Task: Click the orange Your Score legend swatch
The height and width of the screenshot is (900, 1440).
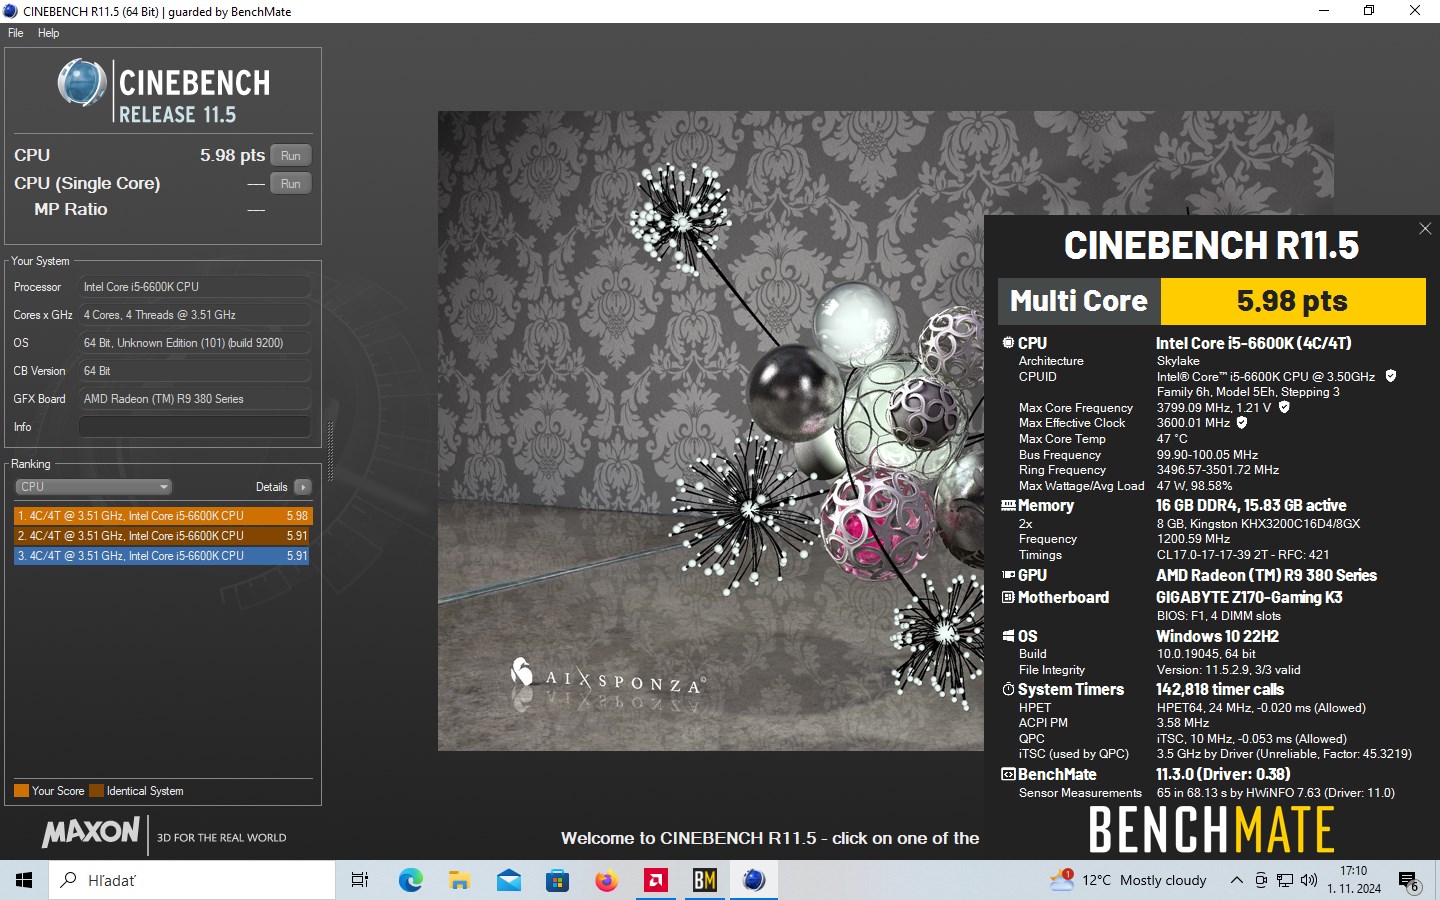Action: pyautogui.click(x=21, y=791)
